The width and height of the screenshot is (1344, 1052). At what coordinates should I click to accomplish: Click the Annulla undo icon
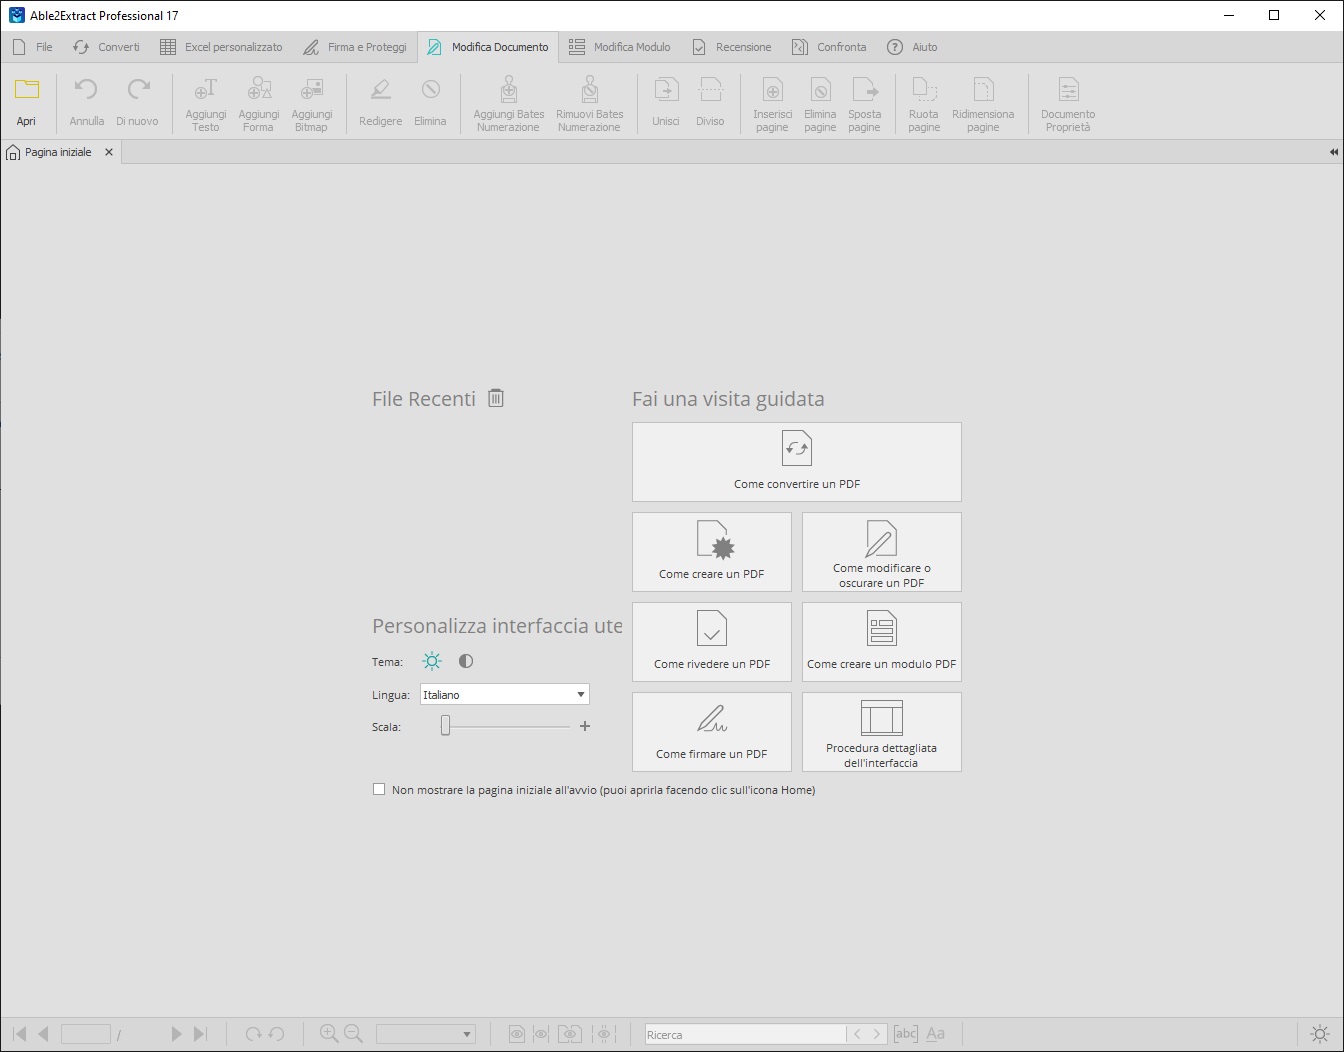coord(86,90)
